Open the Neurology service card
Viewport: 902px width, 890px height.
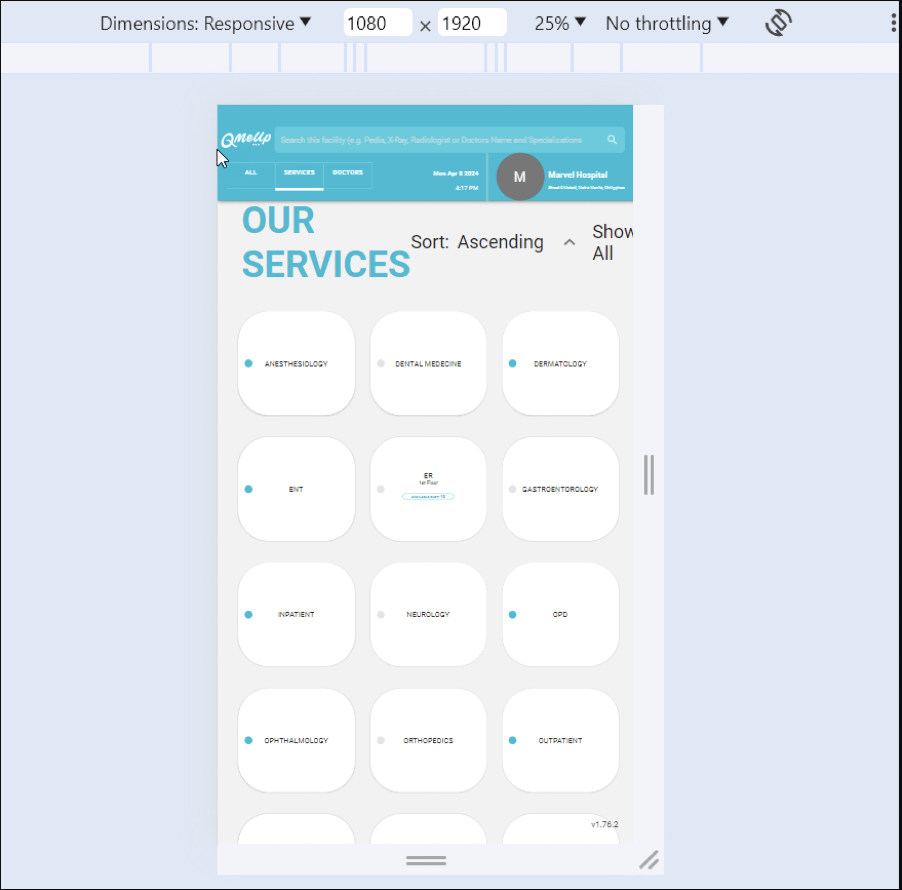pos(428,614)
